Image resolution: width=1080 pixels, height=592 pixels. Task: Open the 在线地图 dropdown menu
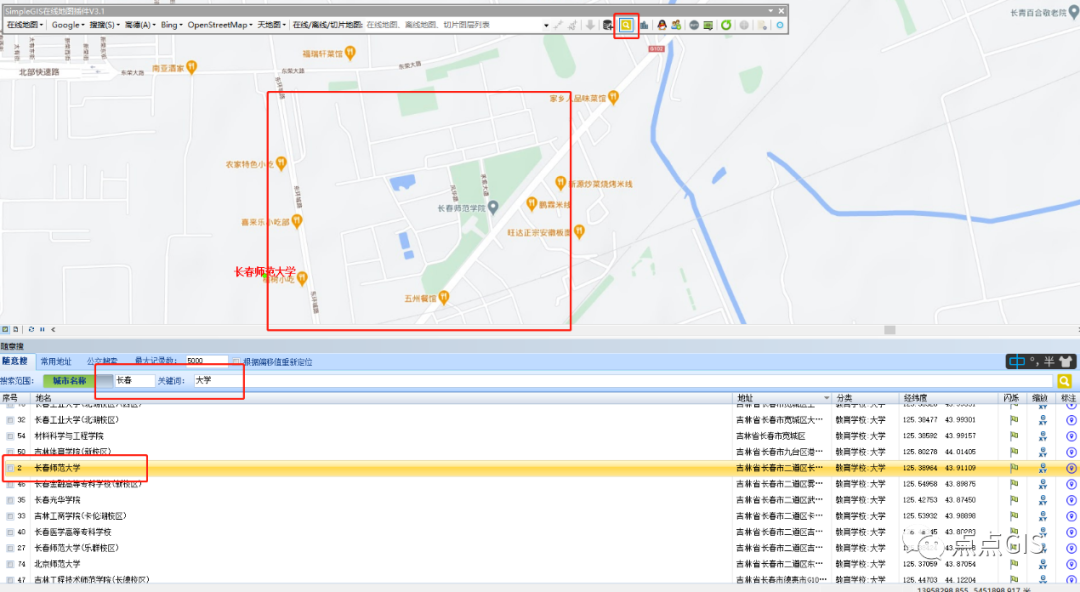pos(25,25)
